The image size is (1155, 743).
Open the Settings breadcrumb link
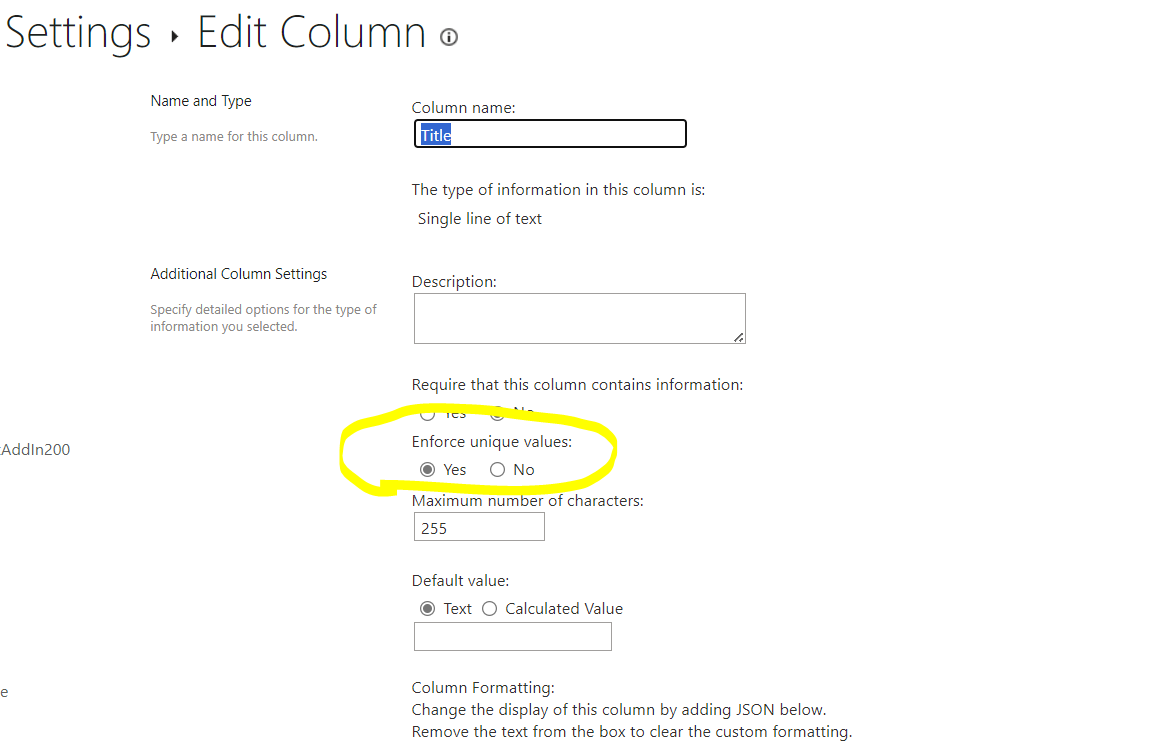(77, 32)
